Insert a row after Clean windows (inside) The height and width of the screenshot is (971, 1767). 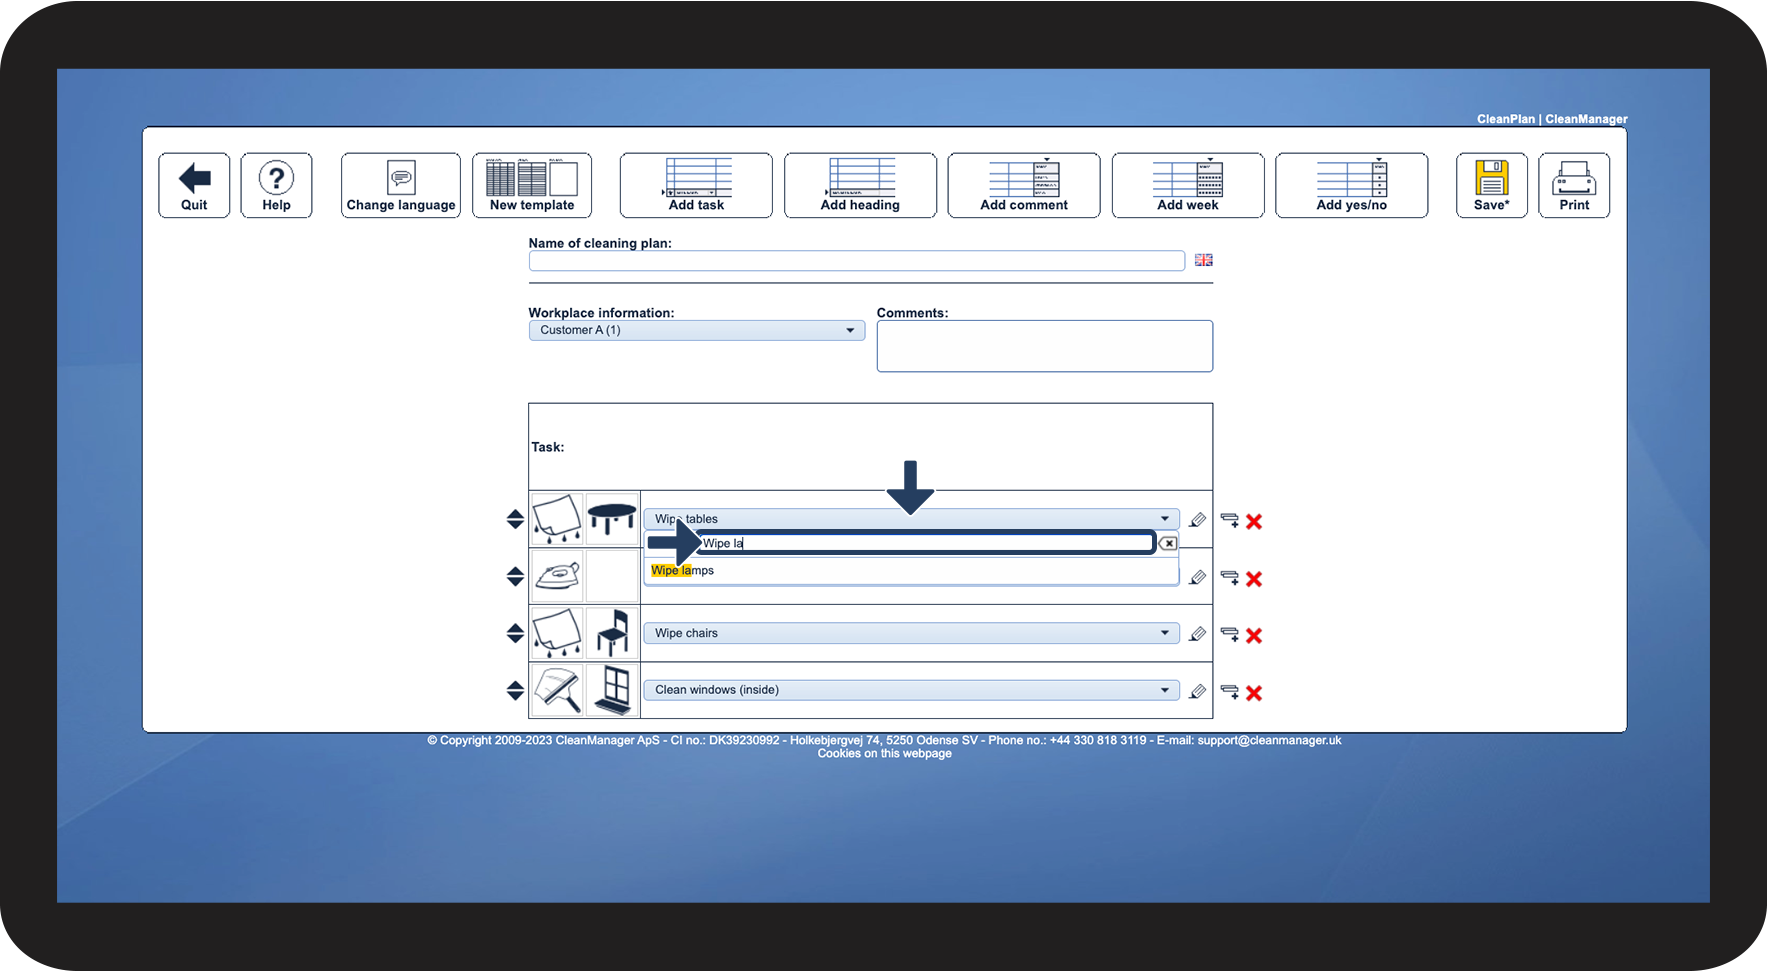pos(1230,692)
